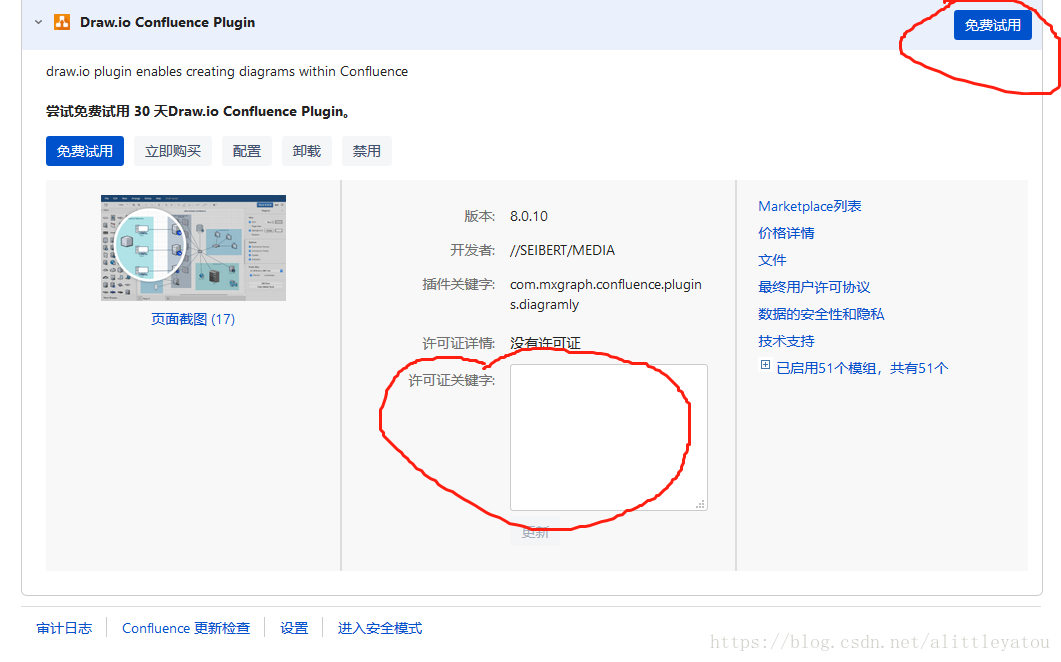This screenshot has height=662, width=1061.
Task: Open the 价格详情 link
Action: tap(786, 233)
